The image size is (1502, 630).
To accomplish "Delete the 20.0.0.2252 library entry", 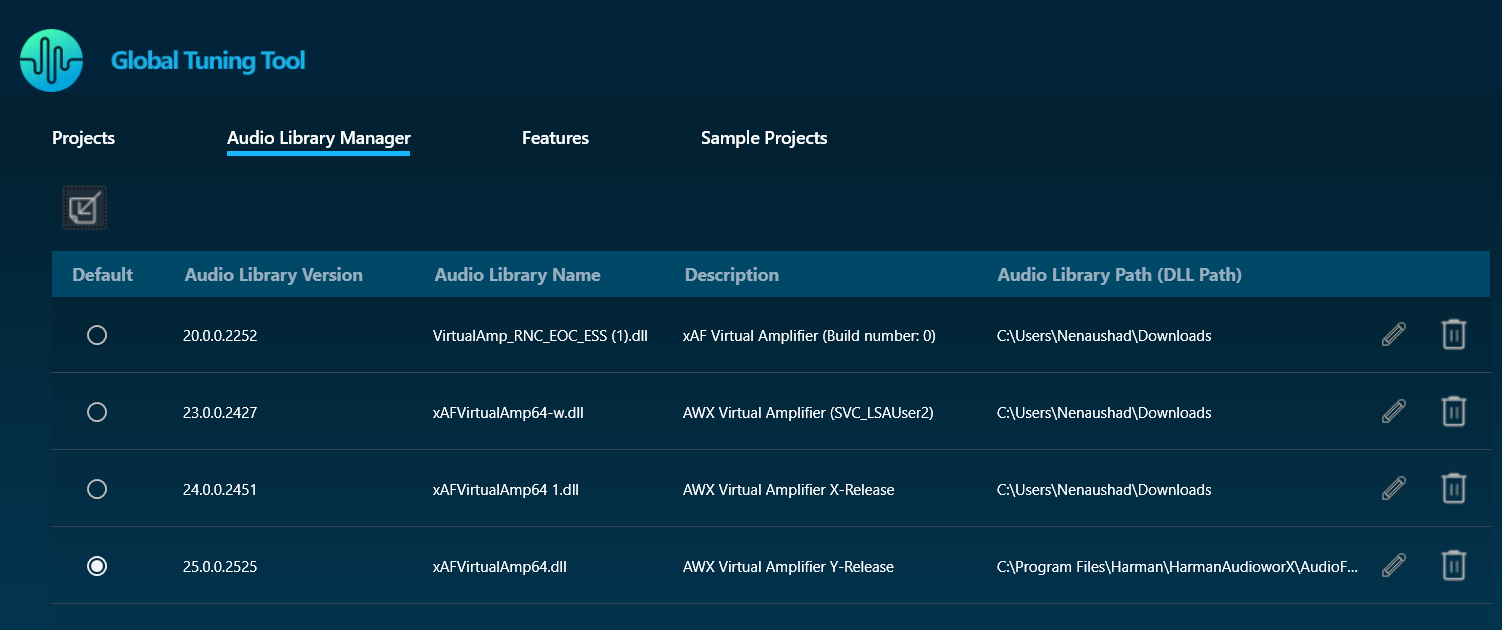I will pos(1453,335).
